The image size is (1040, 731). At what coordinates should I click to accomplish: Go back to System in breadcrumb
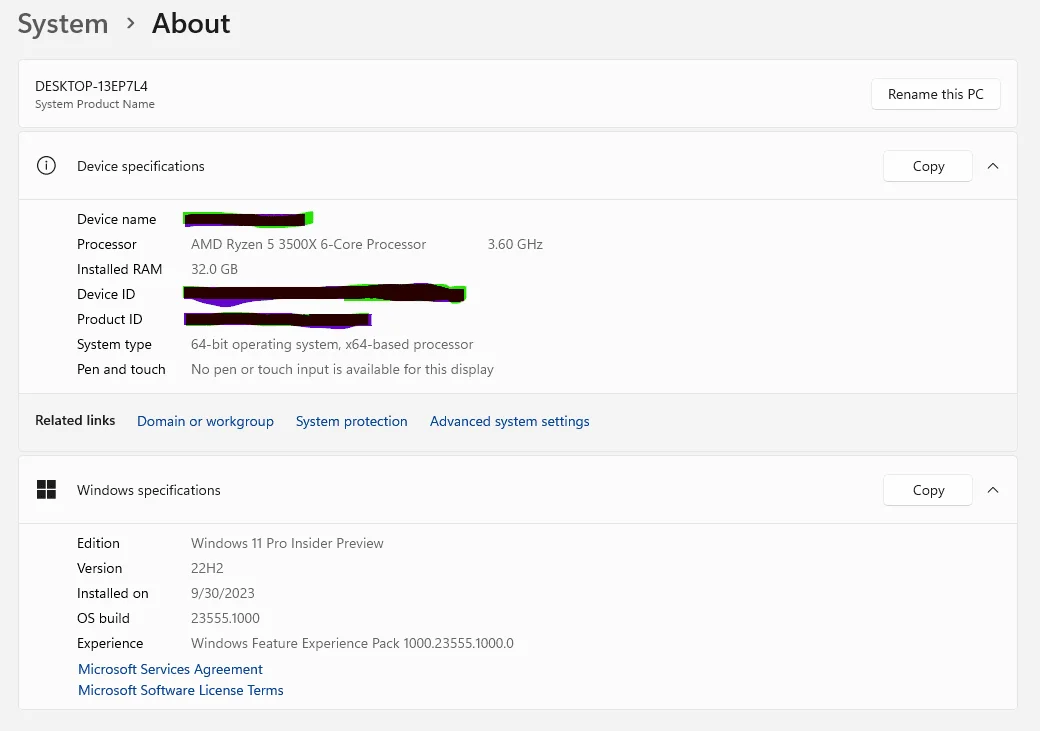[x=62, y=24]
